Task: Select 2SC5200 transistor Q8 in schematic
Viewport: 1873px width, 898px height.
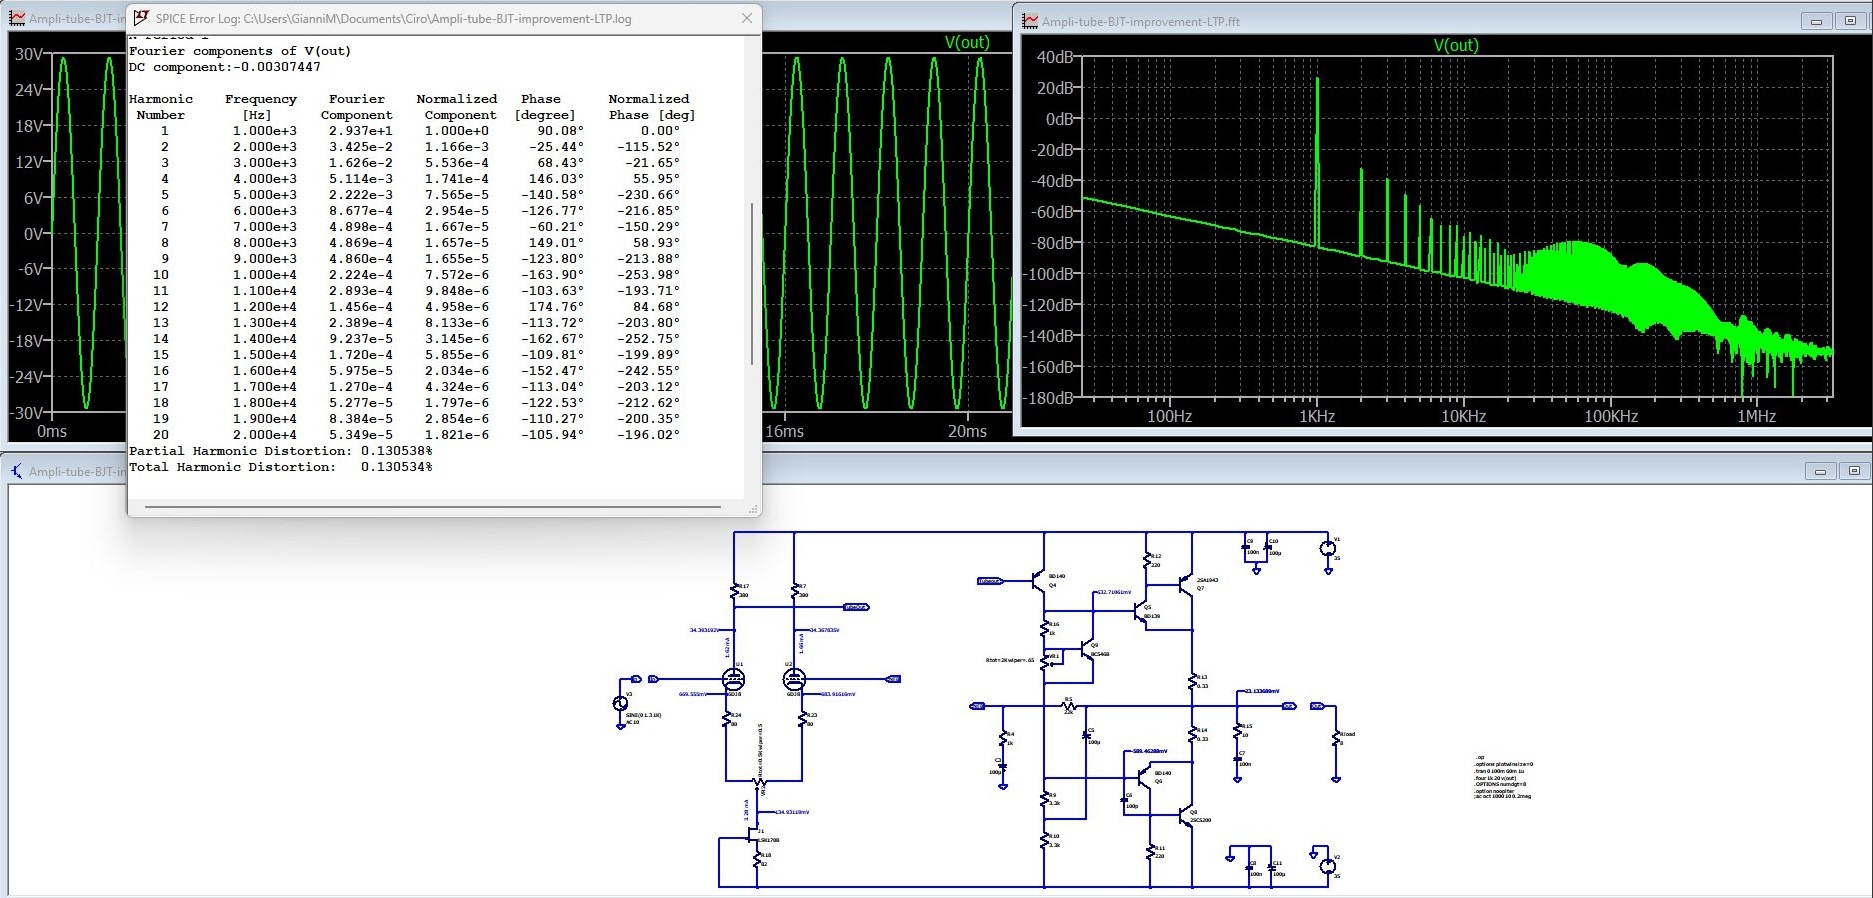Action: [1187, 816]
